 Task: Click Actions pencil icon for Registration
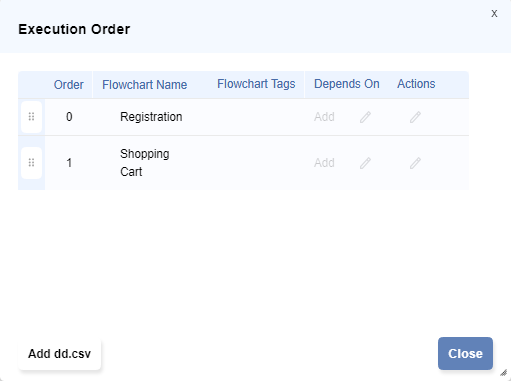point(415,117)
